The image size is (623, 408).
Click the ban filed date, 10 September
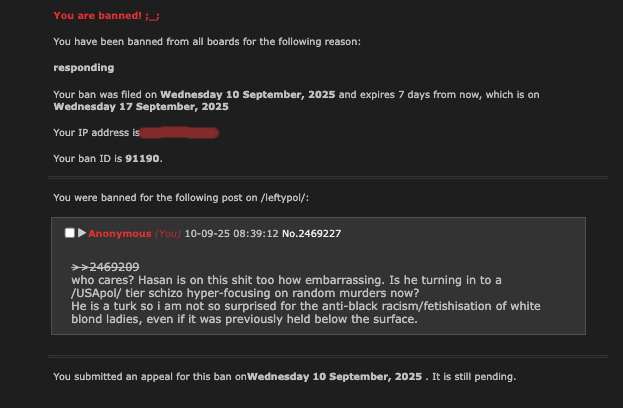pos(248,95)
